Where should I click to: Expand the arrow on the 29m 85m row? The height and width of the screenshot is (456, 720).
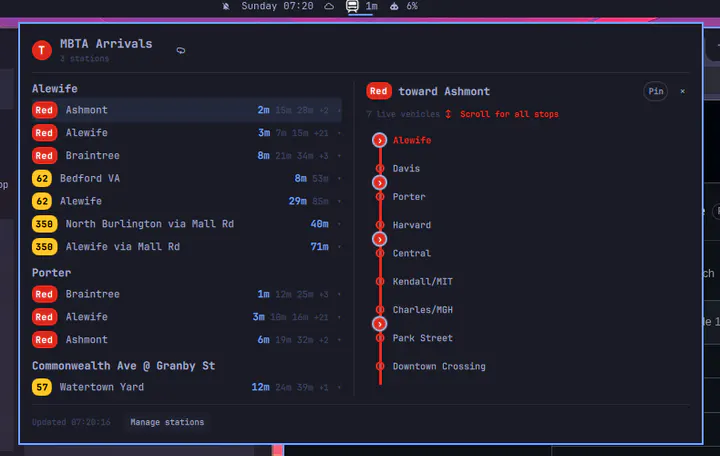coord(339,202)
